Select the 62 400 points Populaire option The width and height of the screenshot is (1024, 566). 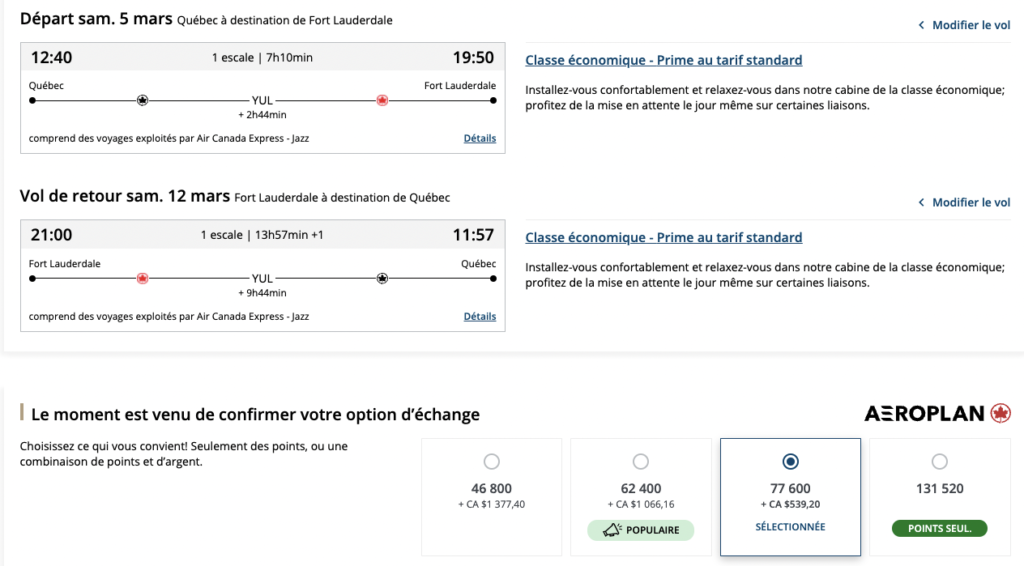click(x=640, y=462)
